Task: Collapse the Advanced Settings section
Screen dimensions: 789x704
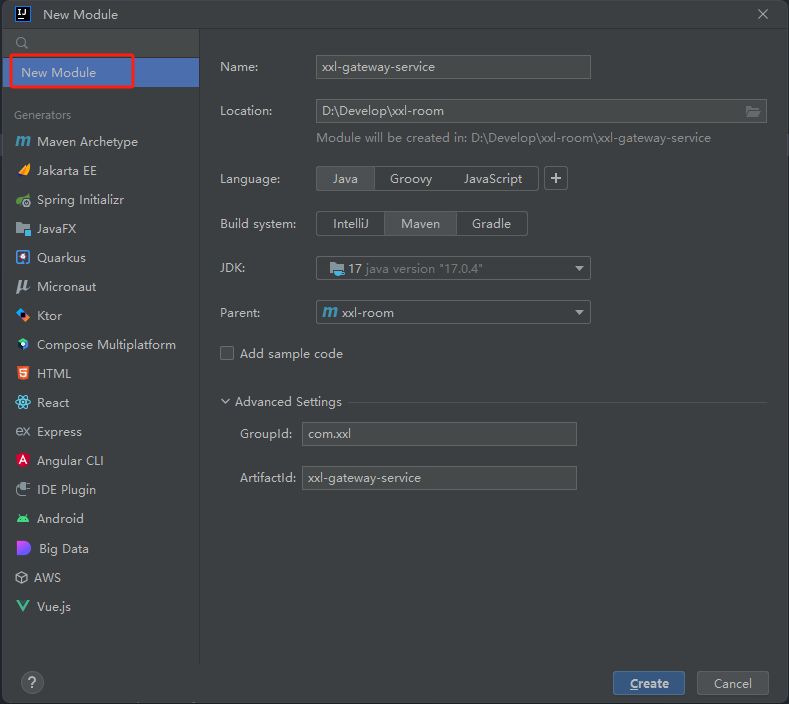Action: tap(225, 402)
